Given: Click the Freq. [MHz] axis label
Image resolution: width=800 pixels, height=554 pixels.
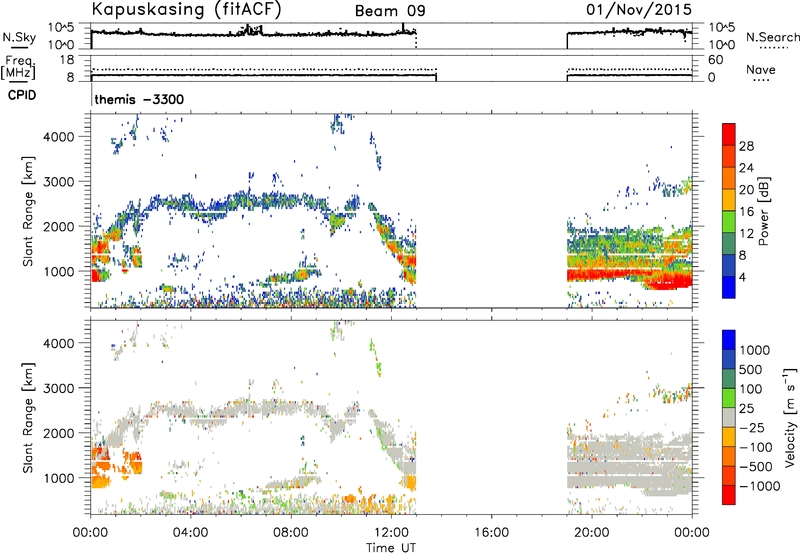Looking at the screenshot, I should tap(18, 68).
